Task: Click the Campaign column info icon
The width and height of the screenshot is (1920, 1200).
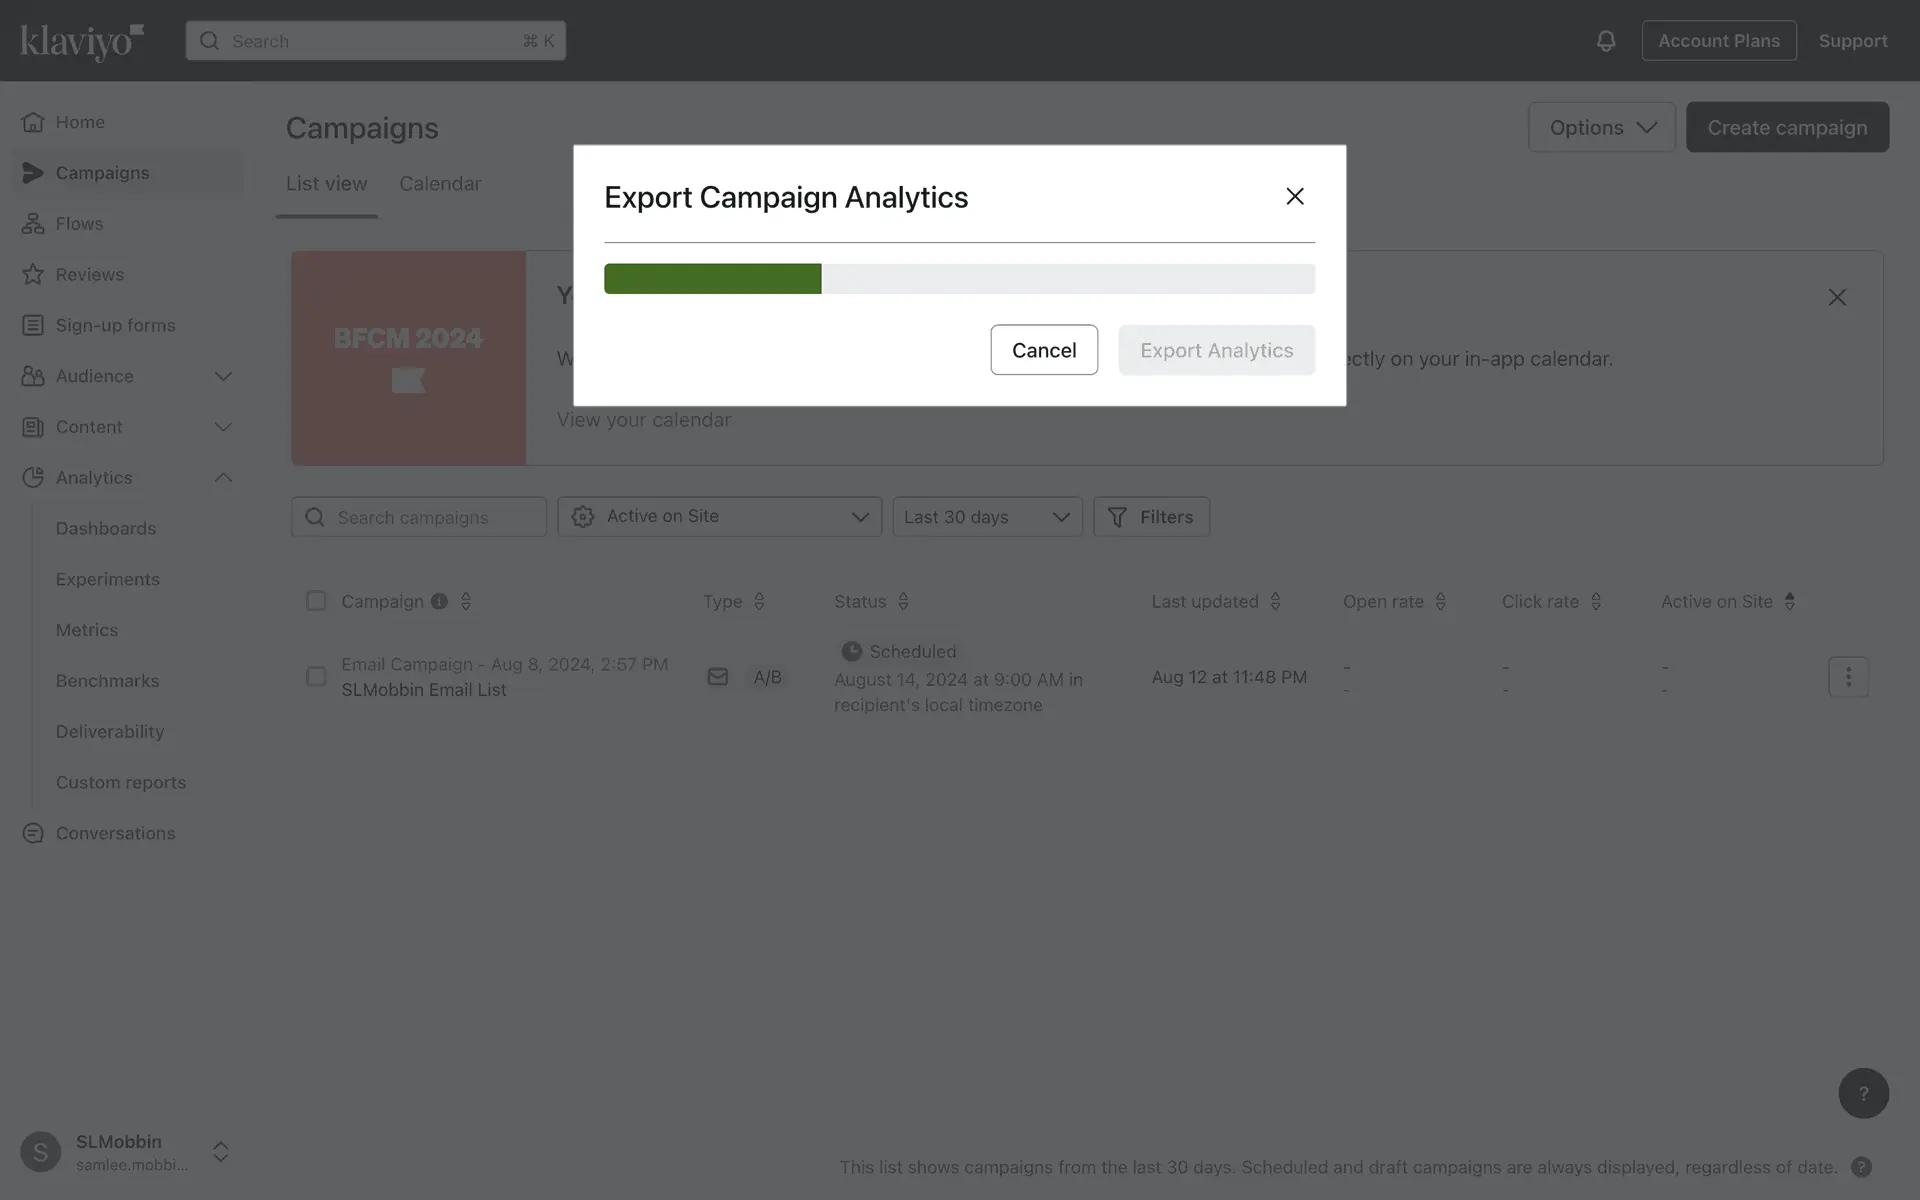Action: [439, 601]
